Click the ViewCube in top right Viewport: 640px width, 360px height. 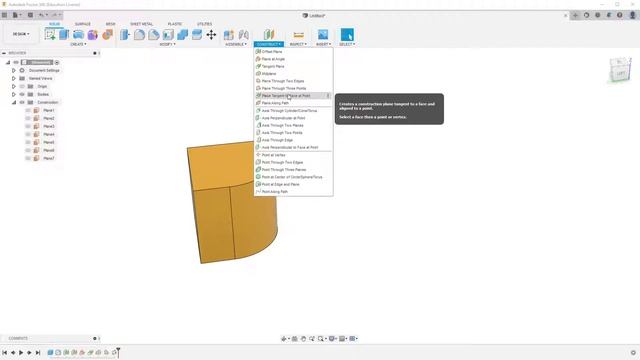[x=620, y=70]
